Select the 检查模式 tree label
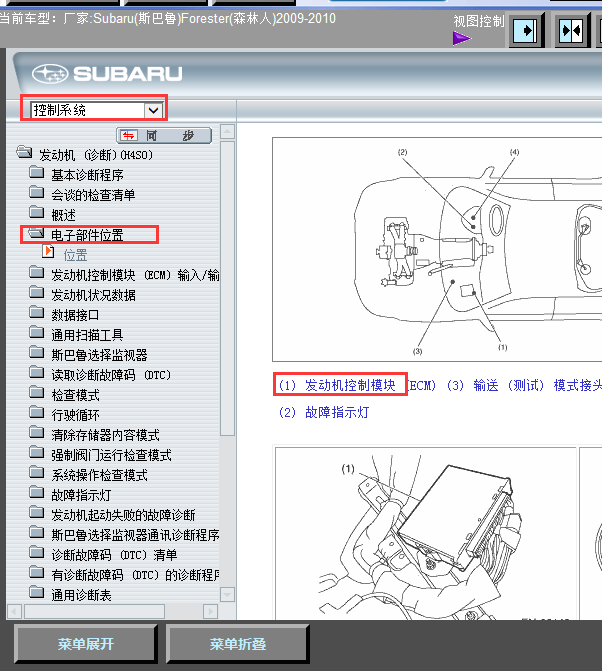 click(x=75, y=395)
